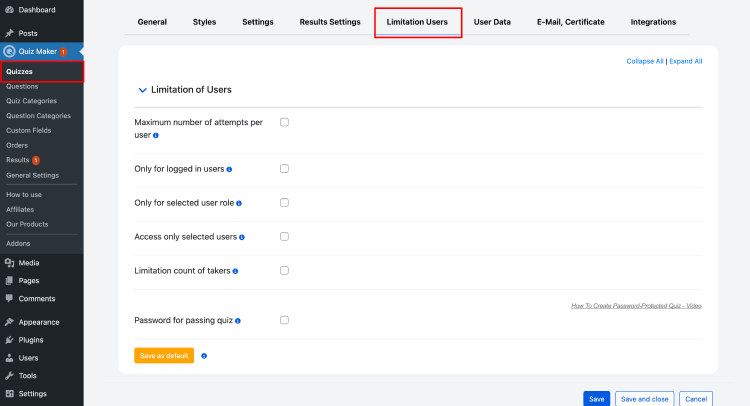The height and width of the screenshot is (406, 750).
Task: Open the Integrations tab
Action: point(653,22)
